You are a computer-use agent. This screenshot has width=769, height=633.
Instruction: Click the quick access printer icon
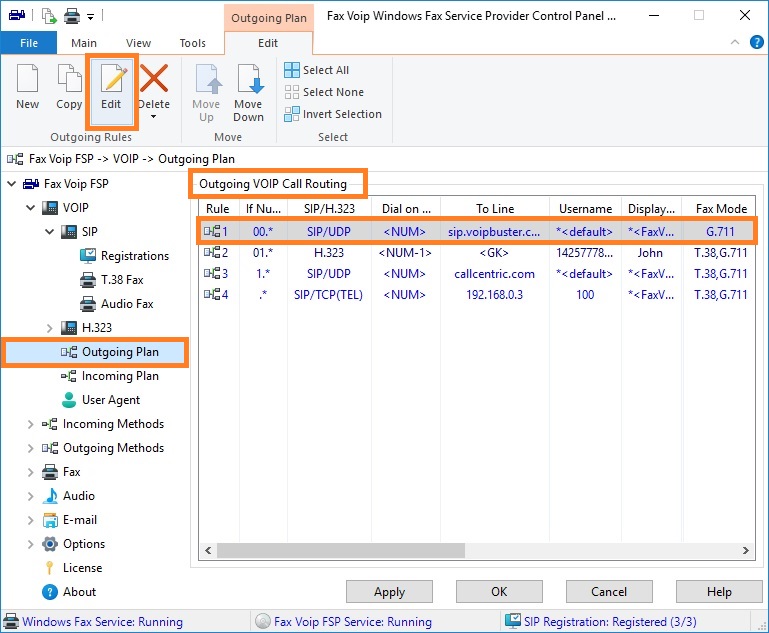[x=72, y=16]
